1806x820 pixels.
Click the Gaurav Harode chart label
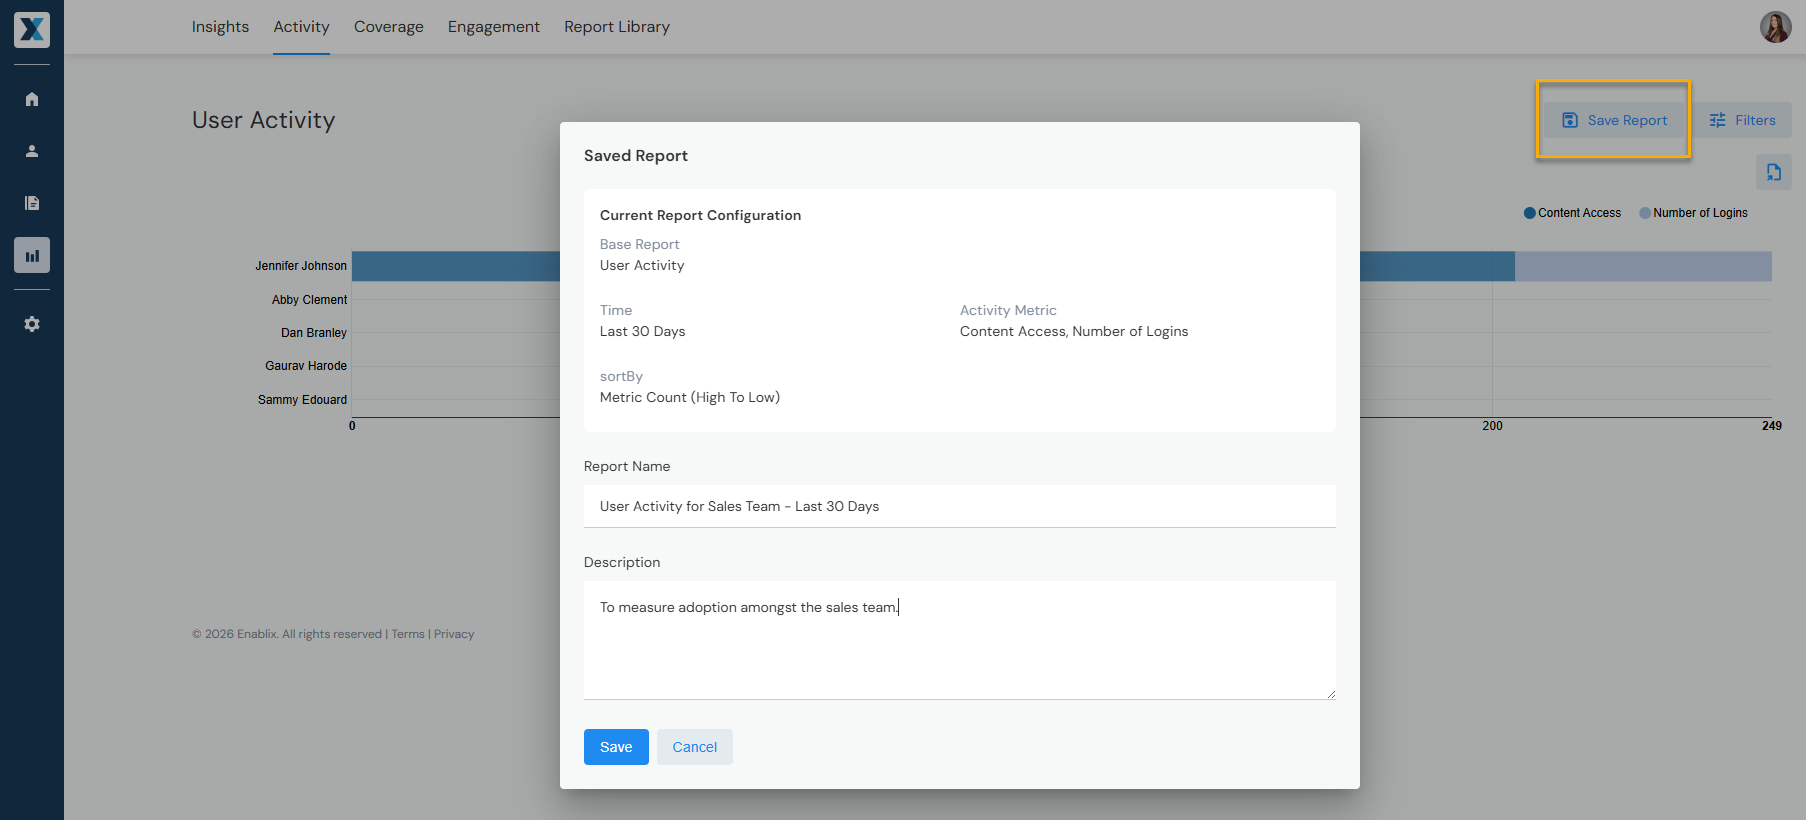306,366
